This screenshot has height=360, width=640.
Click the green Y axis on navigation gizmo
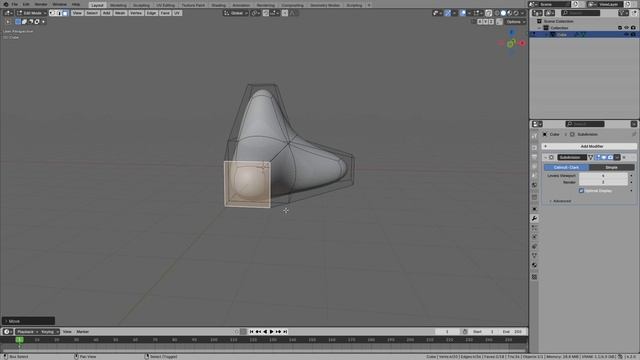click(510, 44)
